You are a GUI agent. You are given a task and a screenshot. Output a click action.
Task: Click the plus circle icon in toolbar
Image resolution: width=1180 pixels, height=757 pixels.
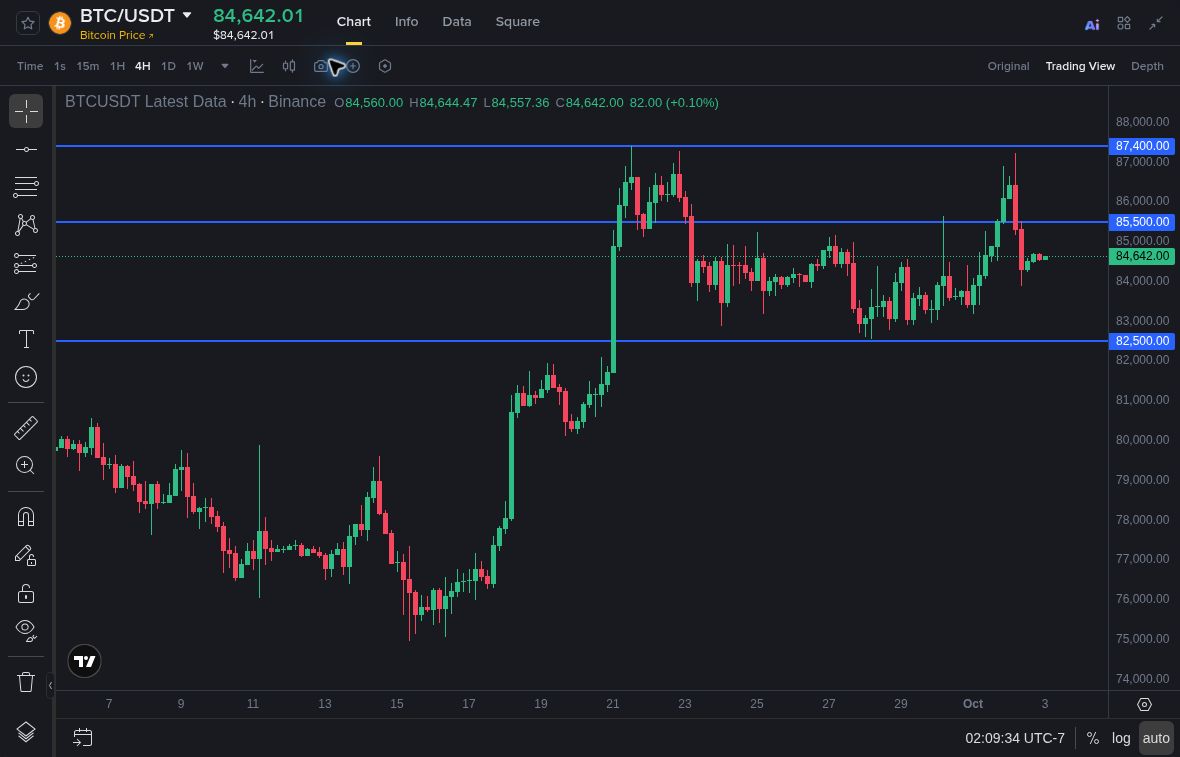353,66
